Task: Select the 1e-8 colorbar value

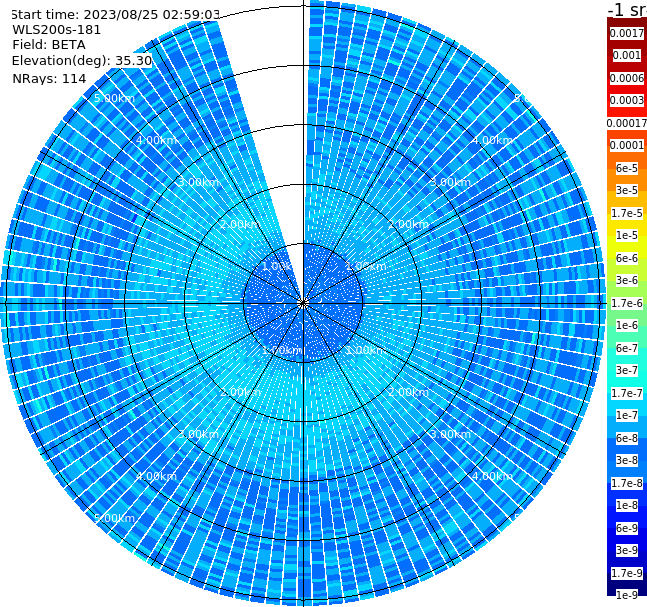Action: [627, 505]
